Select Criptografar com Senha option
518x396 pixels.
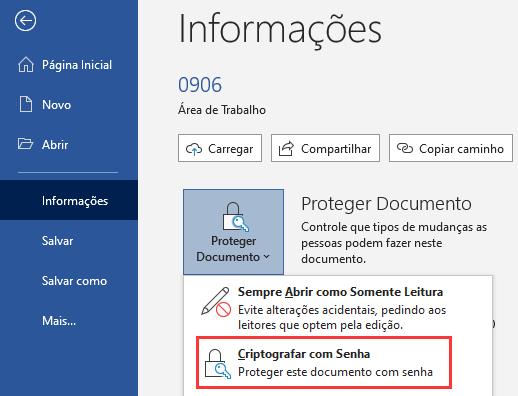click(324, 362)
